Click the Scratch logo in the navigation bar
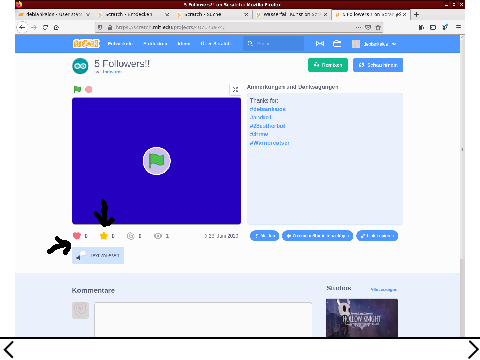This screenshot has width=480, height=360. coord(86,44)
